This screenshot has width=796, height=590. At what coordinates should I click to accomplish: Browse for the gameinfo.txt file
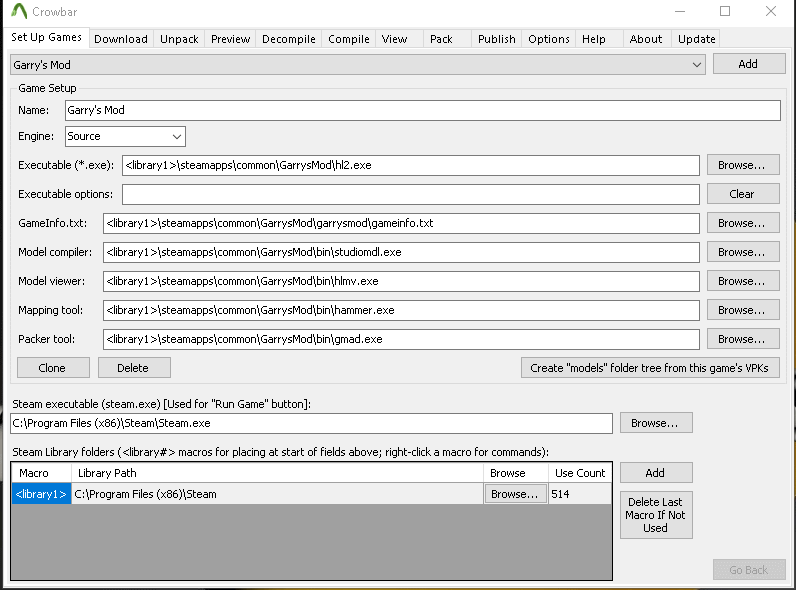[743, 223]
